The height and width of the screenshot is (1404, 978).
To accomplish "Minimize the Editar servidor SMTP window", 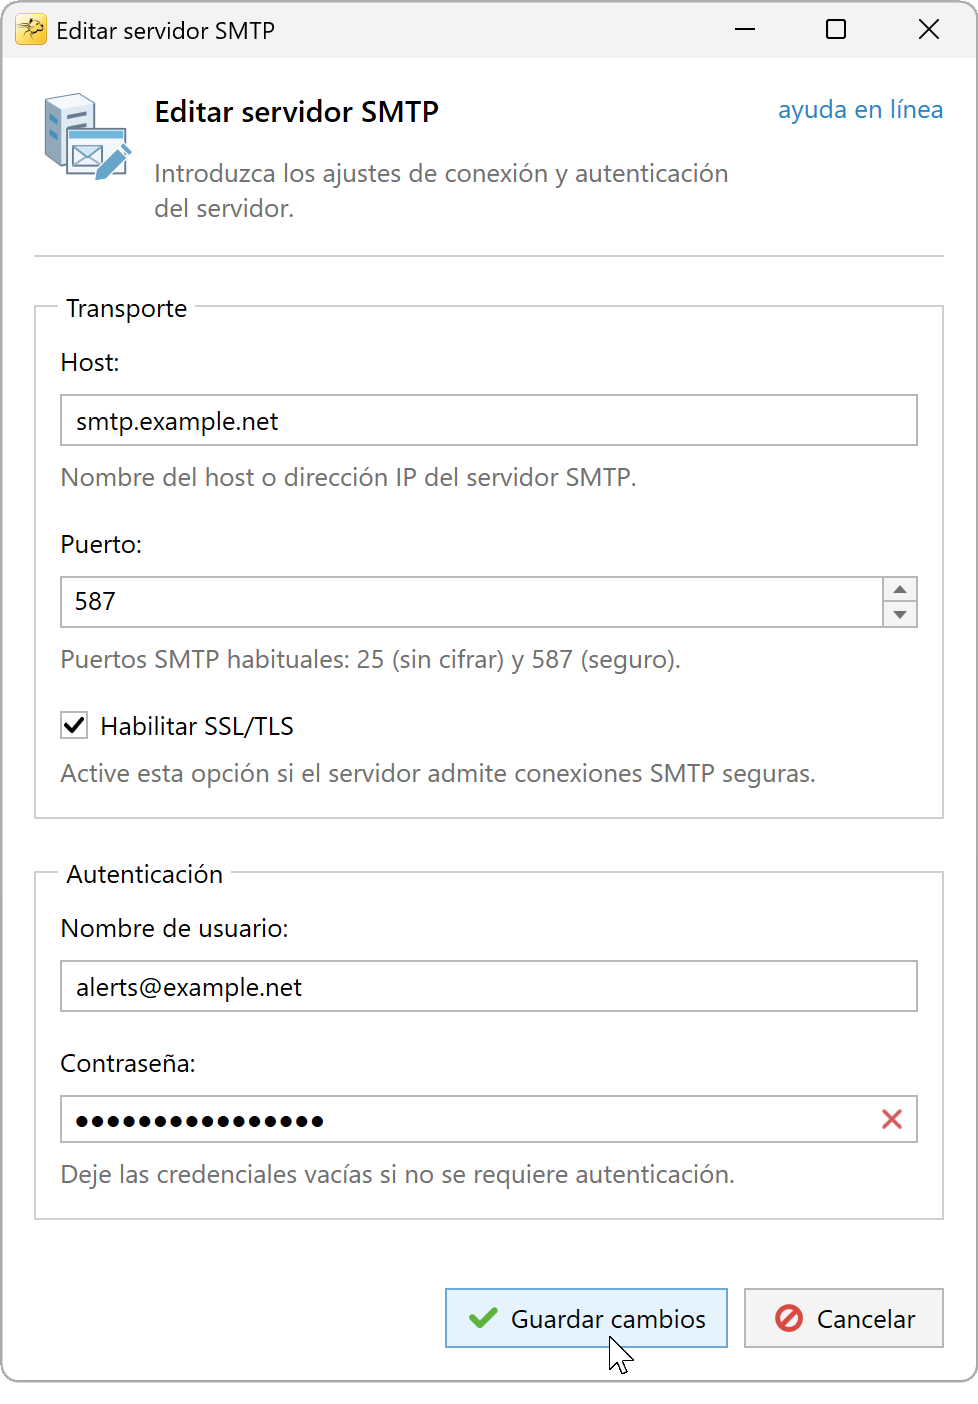I will 745,30.
